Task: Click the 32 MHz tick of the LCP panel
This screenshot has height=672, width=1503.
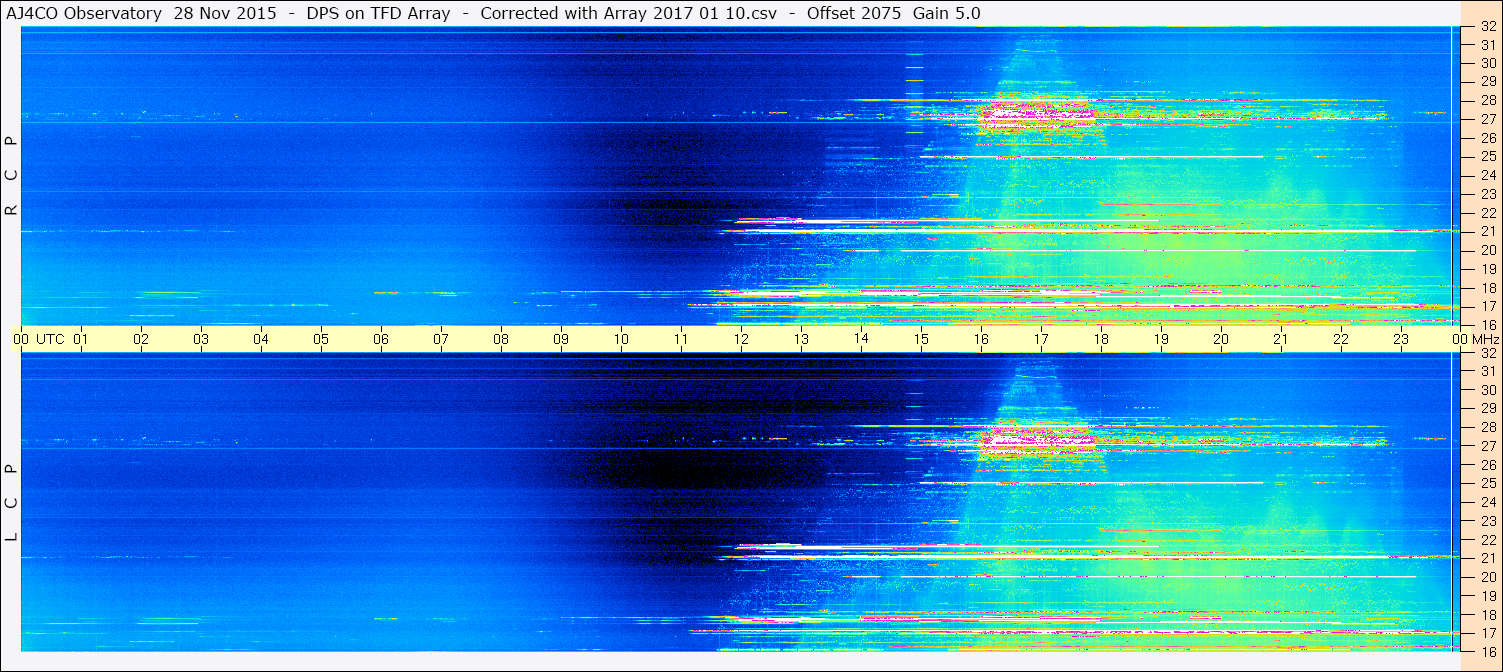Action: pyautogui.click(x=1487, y=353)
